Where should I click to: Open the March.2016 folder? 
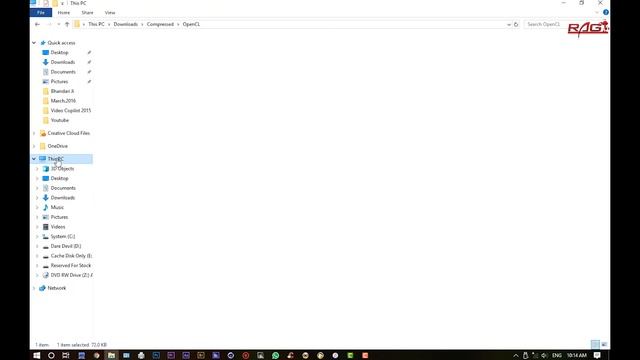pos(63,101)
